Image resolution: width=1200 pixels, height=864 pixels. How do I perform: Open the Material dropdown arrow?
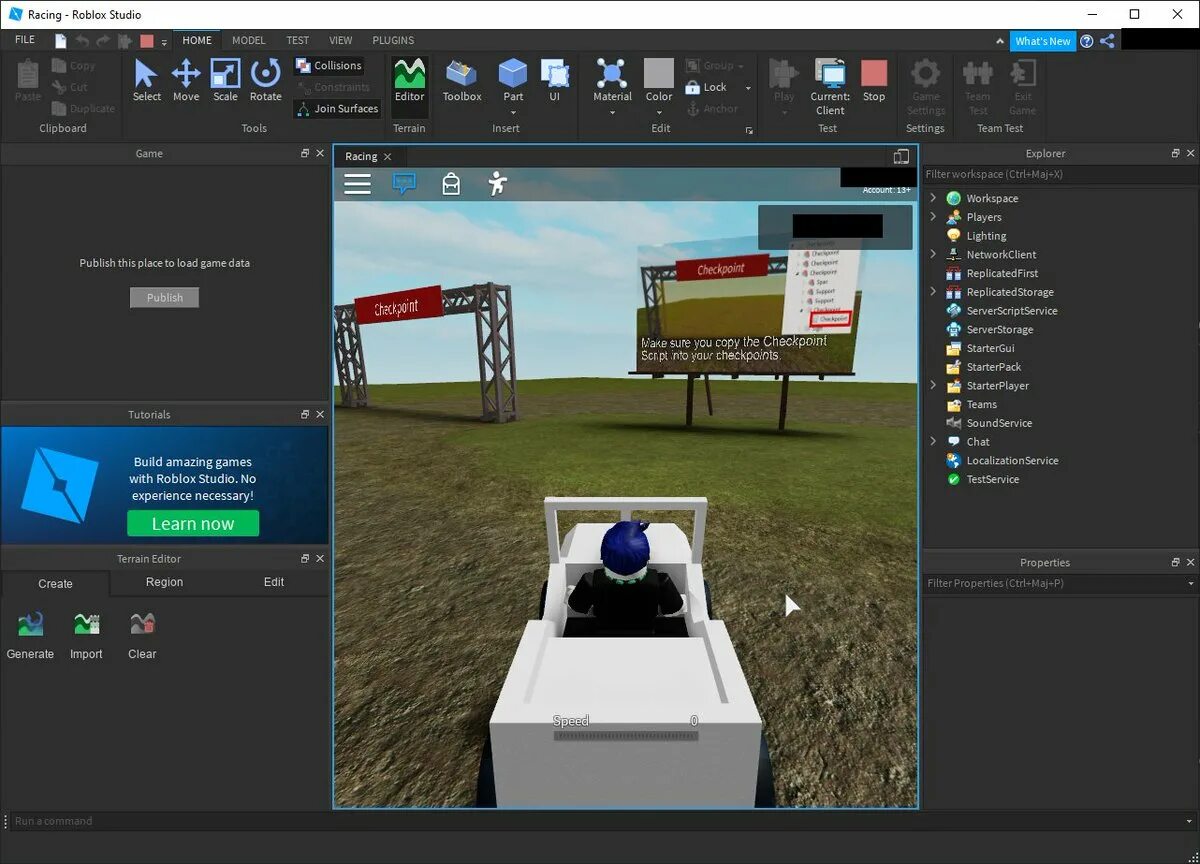612,112
